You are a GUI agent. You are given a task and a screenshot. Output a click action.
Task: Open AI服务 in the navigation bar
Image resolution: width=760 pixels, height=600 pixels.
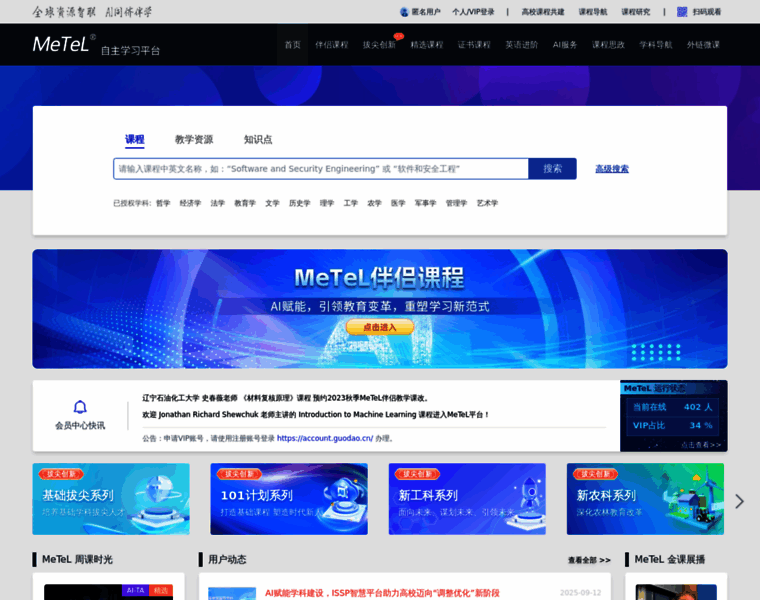pyautogui.click(x=565, y=45)
